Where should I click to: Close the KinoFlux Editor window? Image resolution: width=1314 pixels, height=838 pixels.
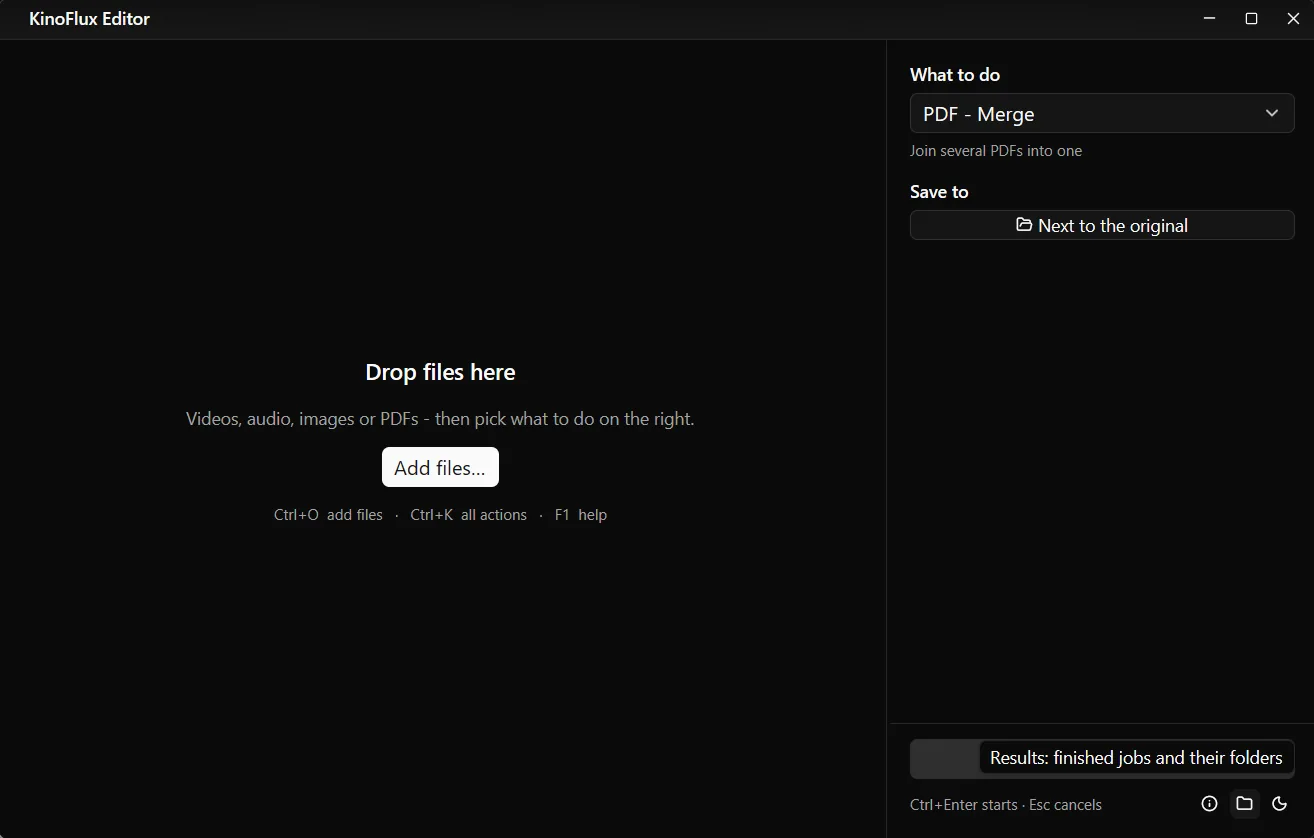tap(1293, 19)
